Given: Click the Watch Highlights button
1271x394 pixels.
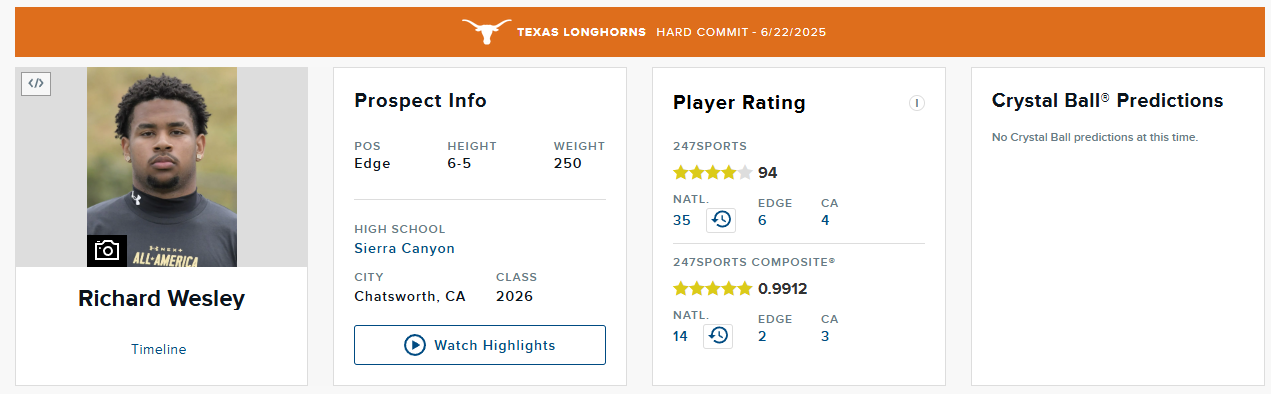Looking at the screenshot, I should pyautogui.click(x=480, y=345).
